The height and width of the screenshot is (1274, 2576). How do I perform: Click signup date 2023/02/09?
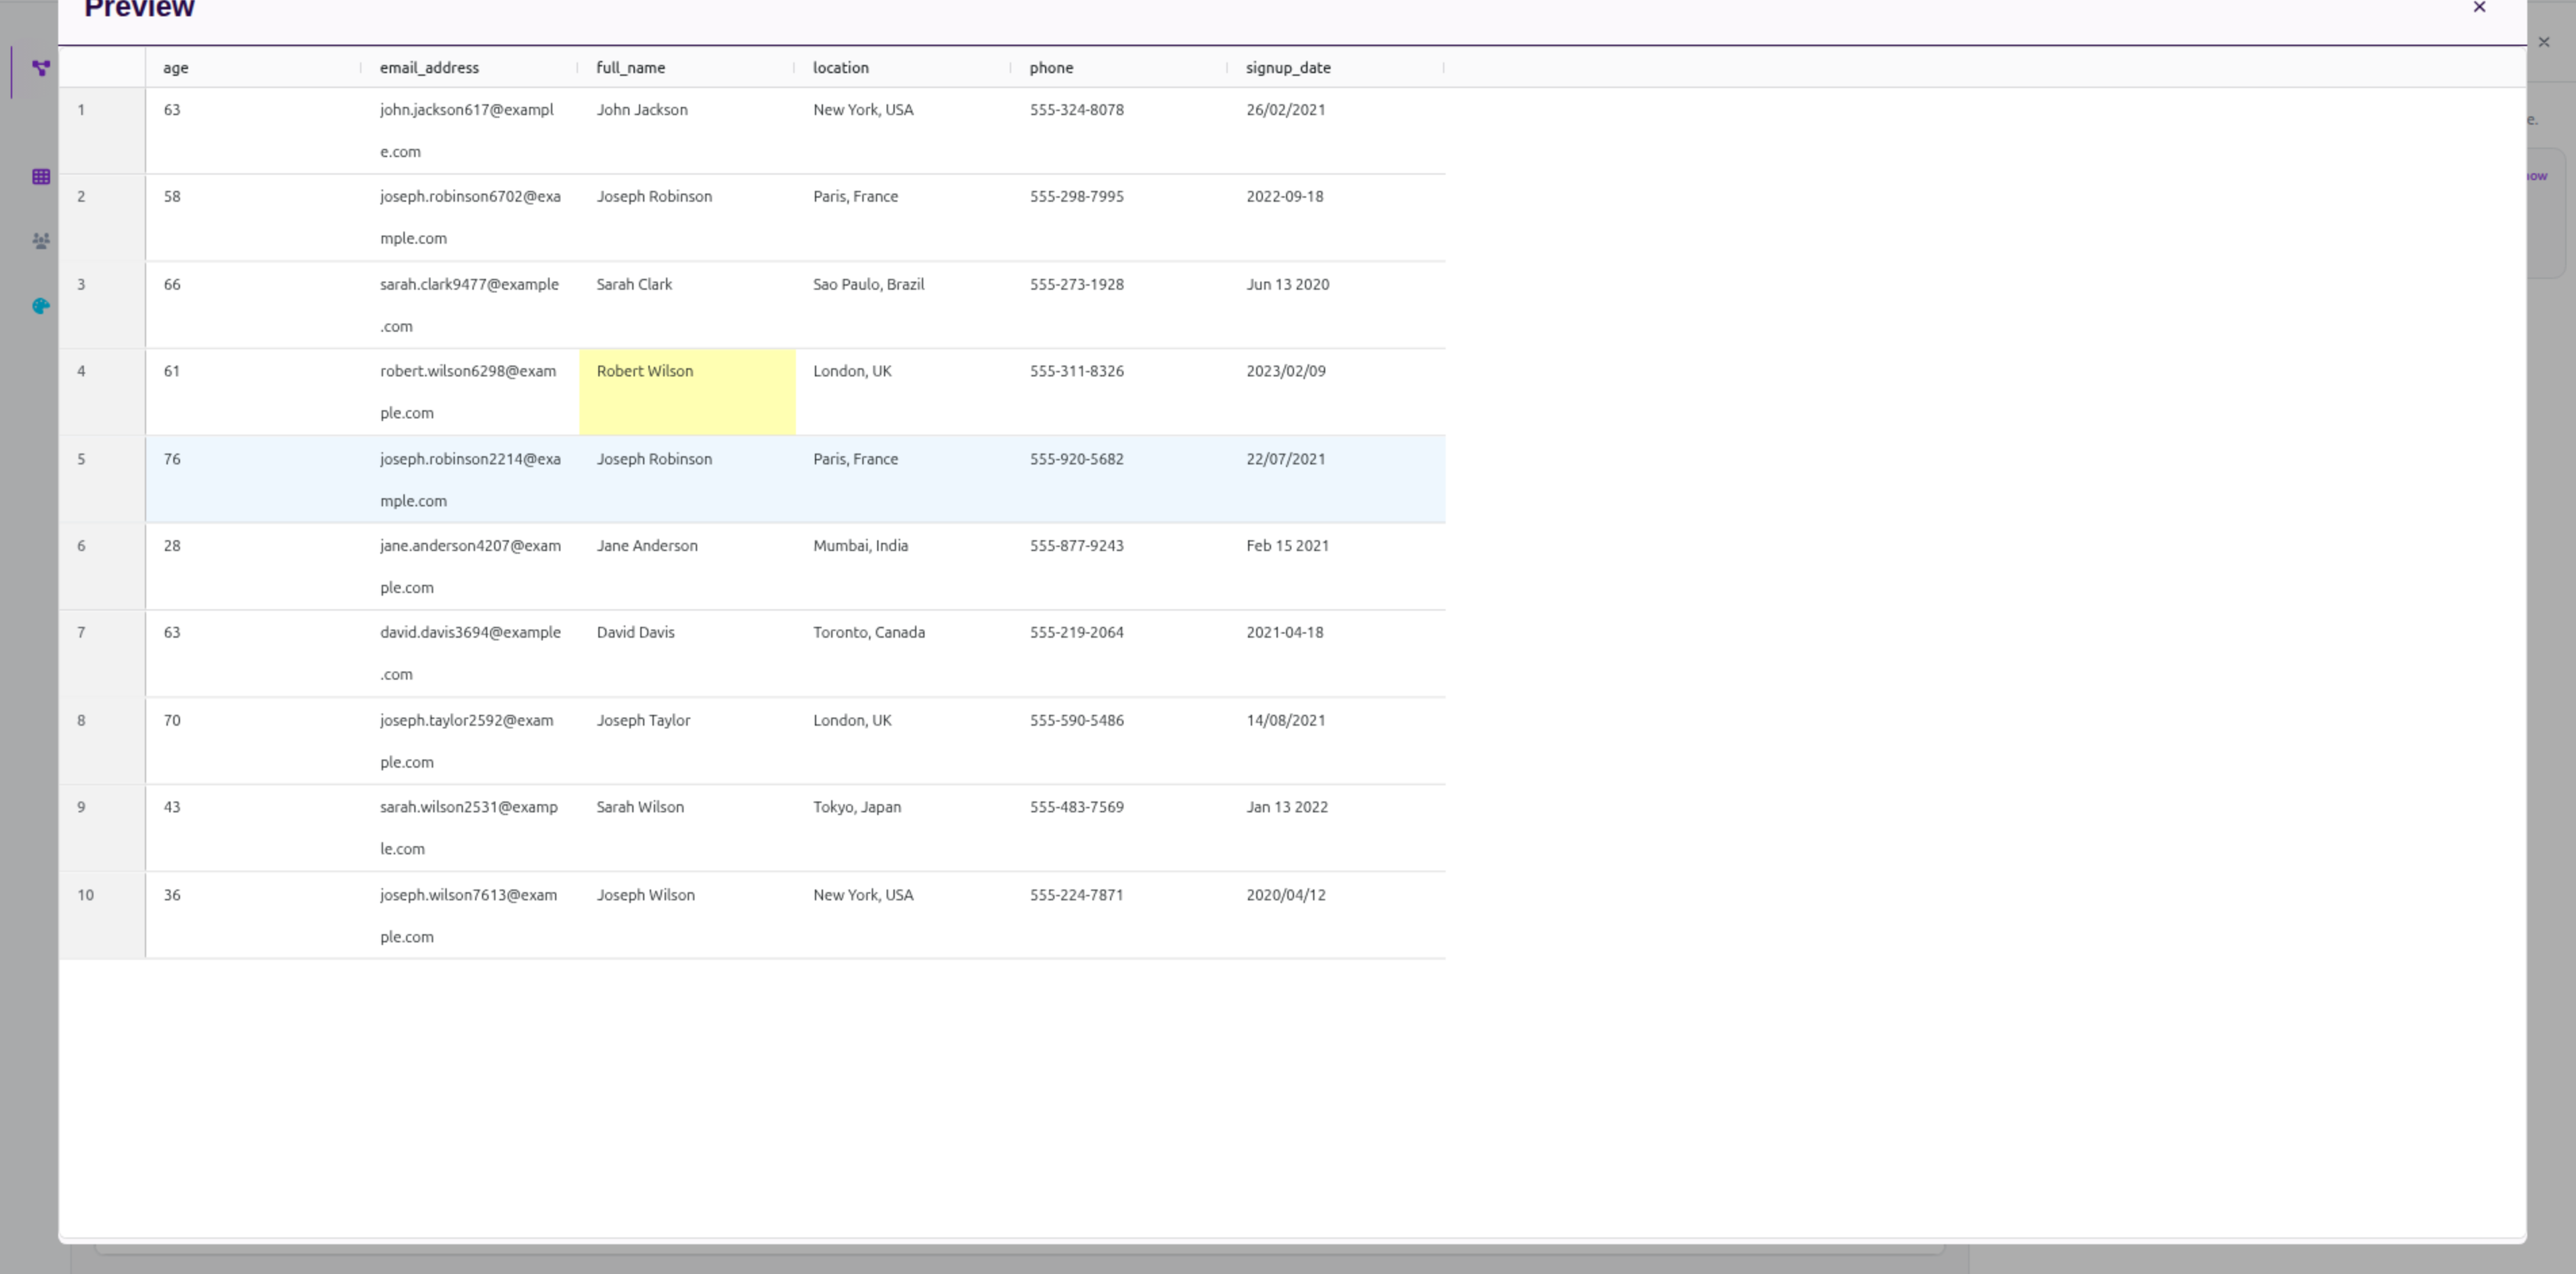[1337, 392]
